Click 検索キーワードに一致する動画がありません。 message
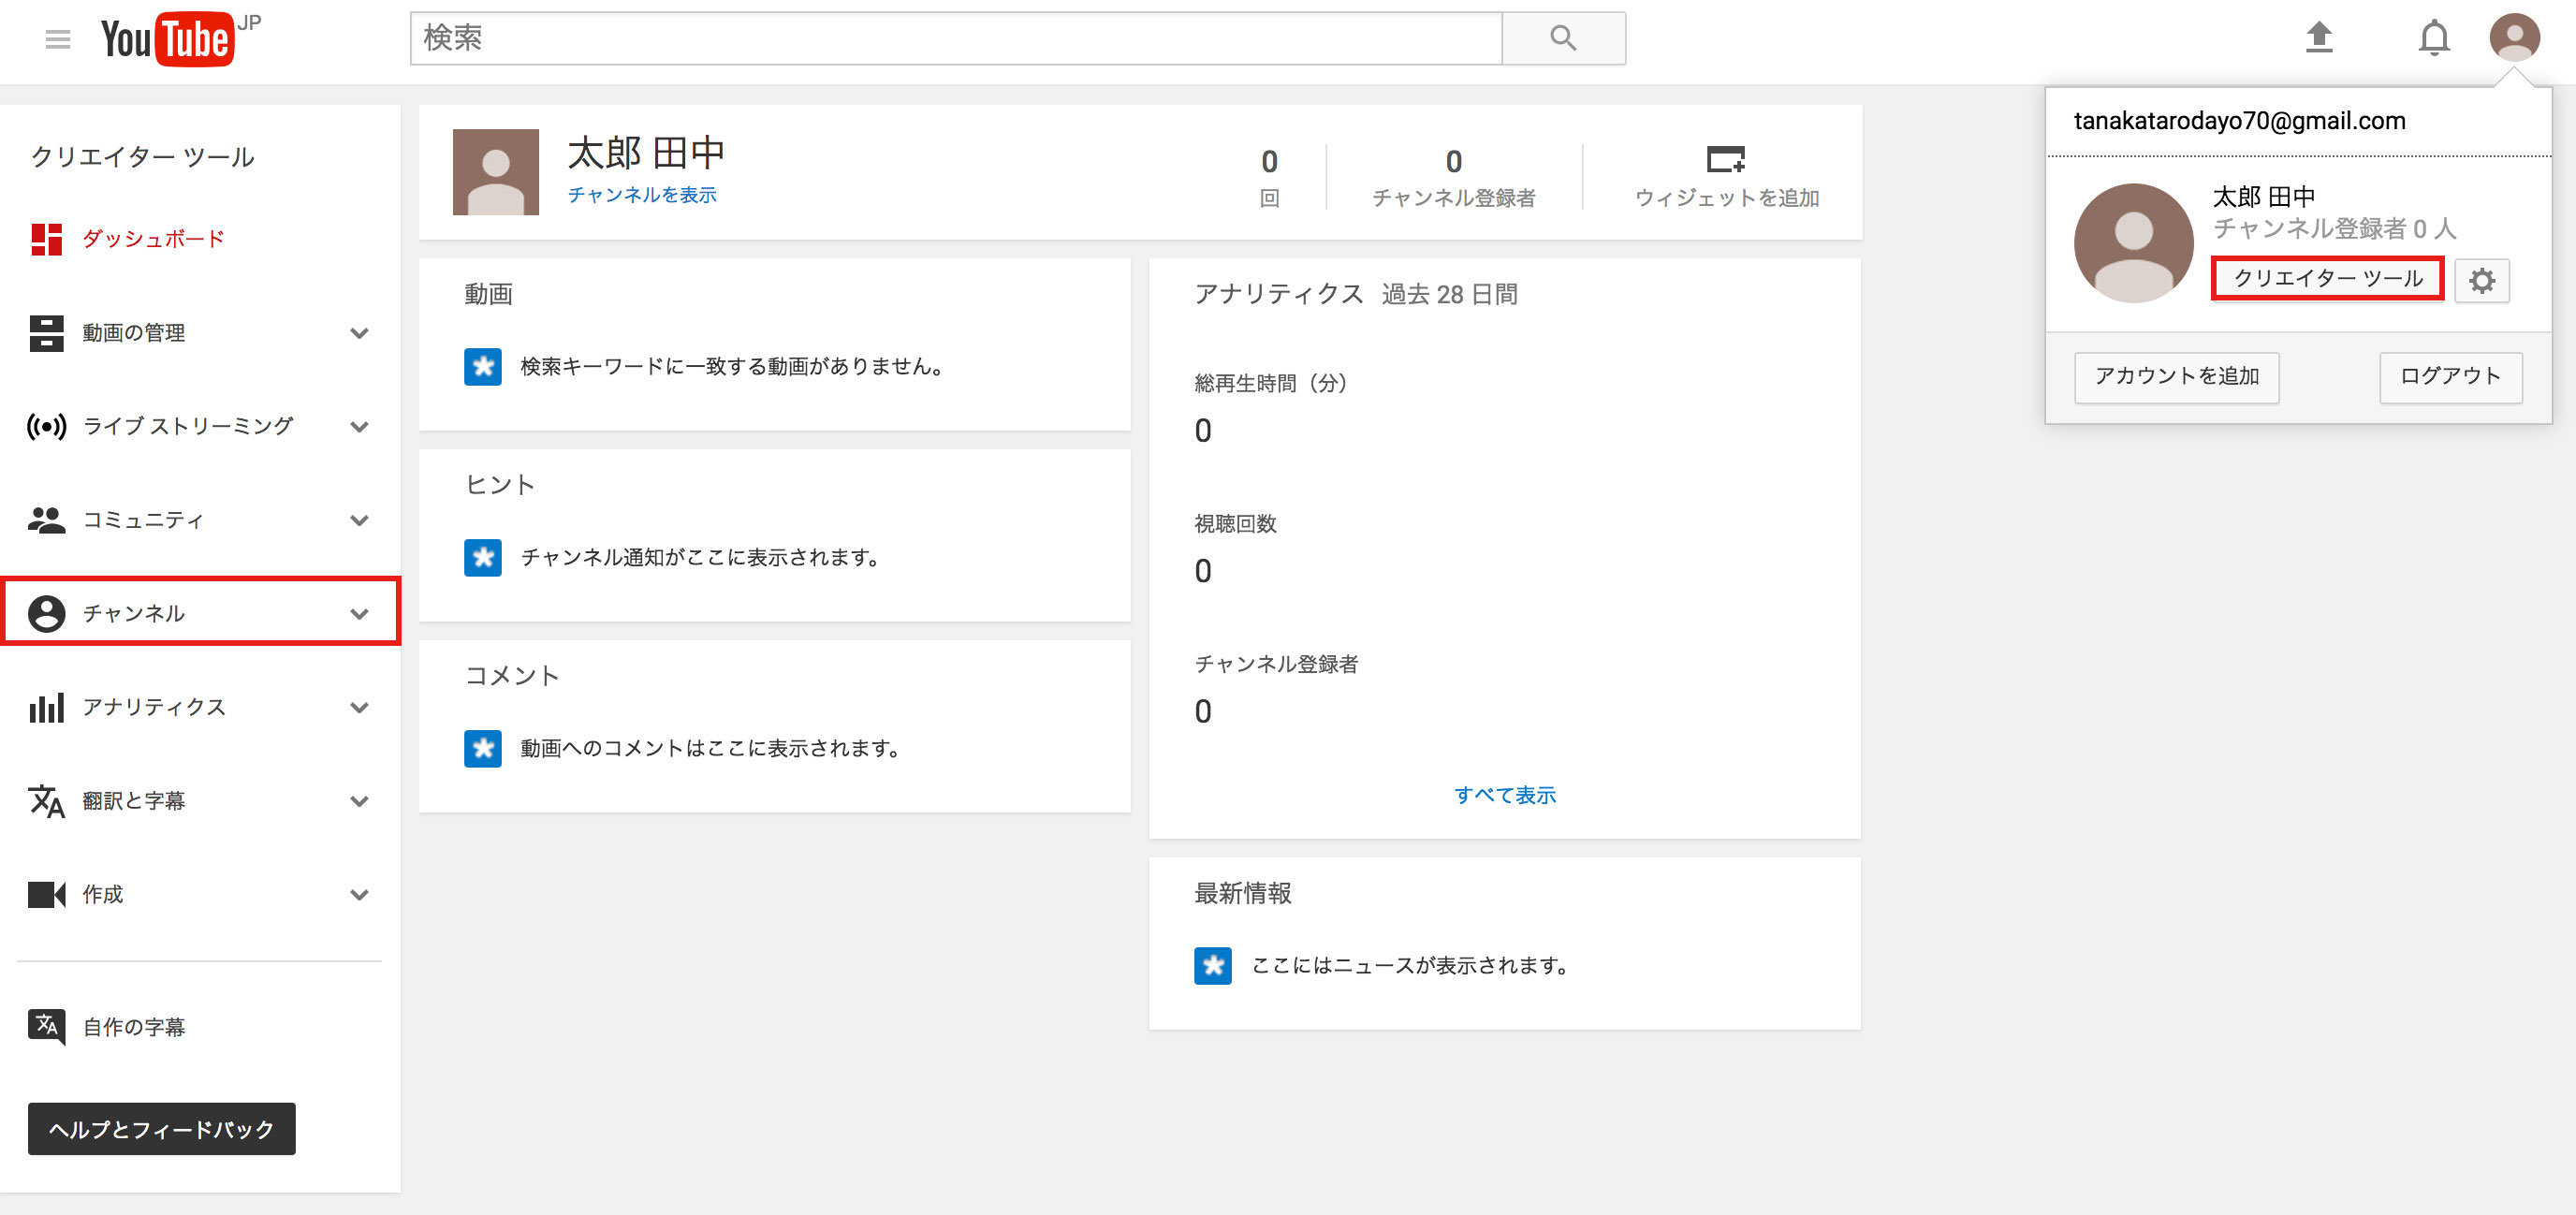The width and height of the screenshot is (2576, 1215). [733, 367]
